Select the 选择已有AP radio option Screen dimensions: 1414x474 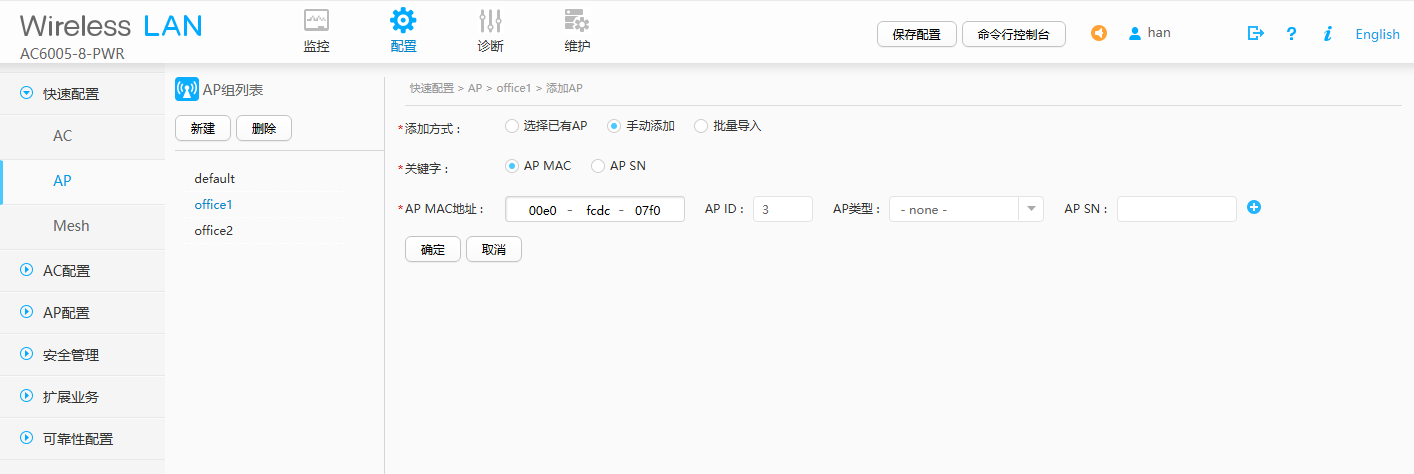(x=513, y=126)
